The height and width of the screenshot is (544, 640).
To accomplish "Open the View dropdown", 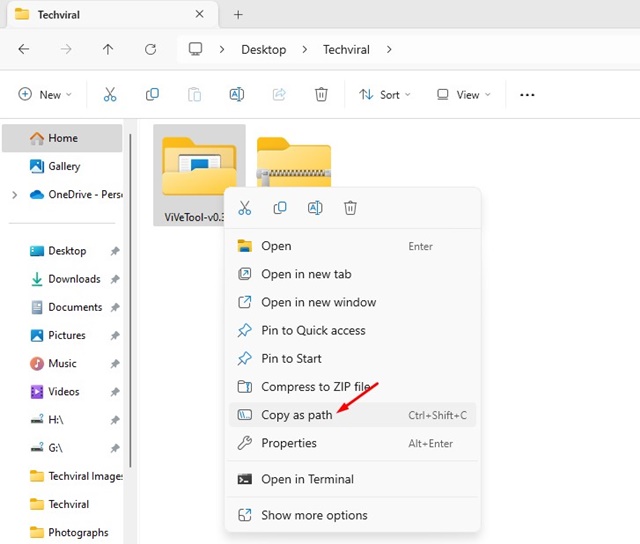I will [464, 95].
